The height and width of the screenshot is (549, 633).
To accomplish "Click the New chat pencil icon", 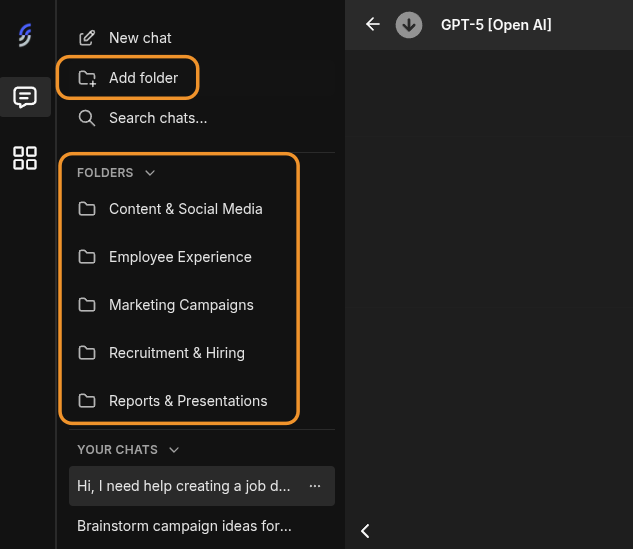I will [x=87, y=38].
